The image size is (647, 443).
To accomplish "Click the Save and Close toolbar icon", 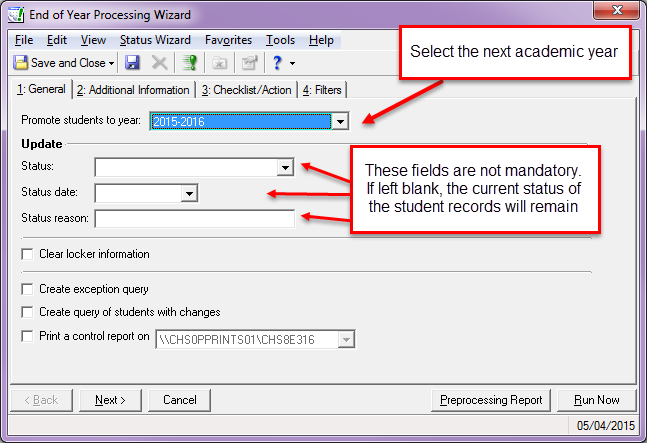I will (x=21, y=63).
